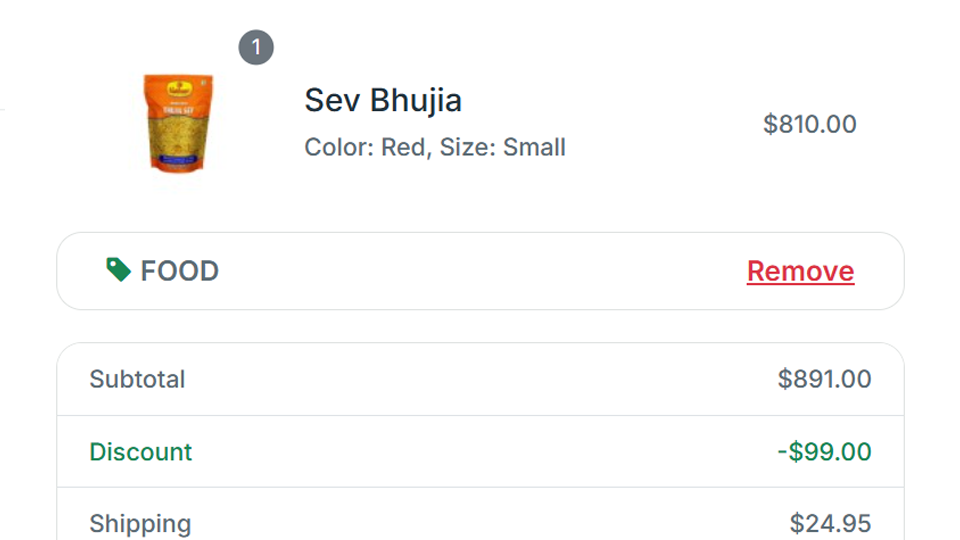The image size is (960, 540).
Task: Click the empty middle of the Subtotal row
Action: (x=480, y=379)
